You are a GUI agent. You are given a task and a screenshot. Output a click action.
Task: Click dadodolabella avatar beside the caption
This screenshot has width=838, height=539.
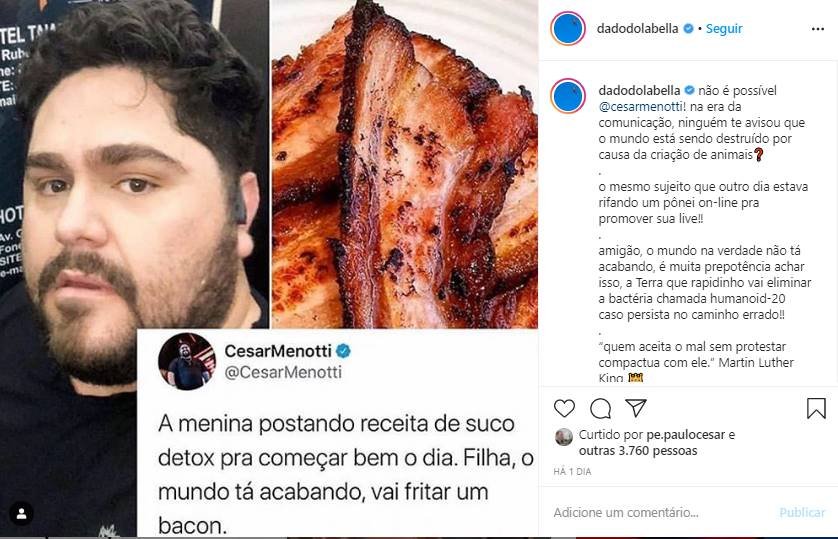[568, 96]
